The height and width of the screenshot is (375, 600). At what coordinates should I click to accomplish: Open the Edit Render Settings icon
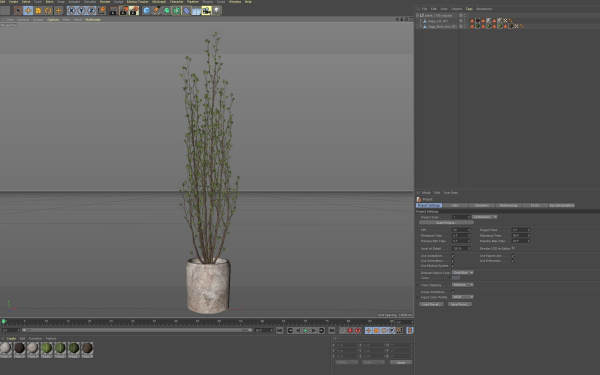click(x=134, y=11)
